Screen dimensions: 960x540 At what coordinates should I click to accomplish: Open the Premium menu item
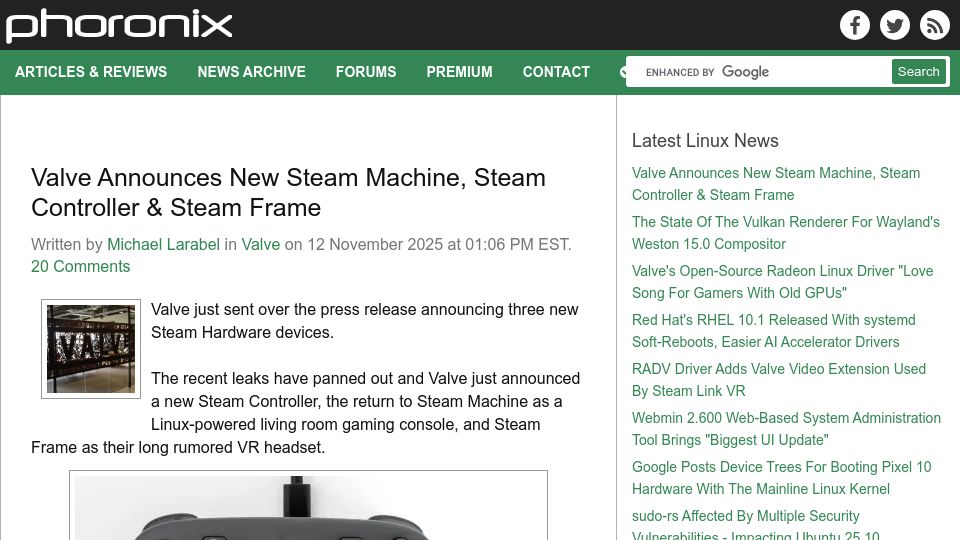click(x=459, y=72)
